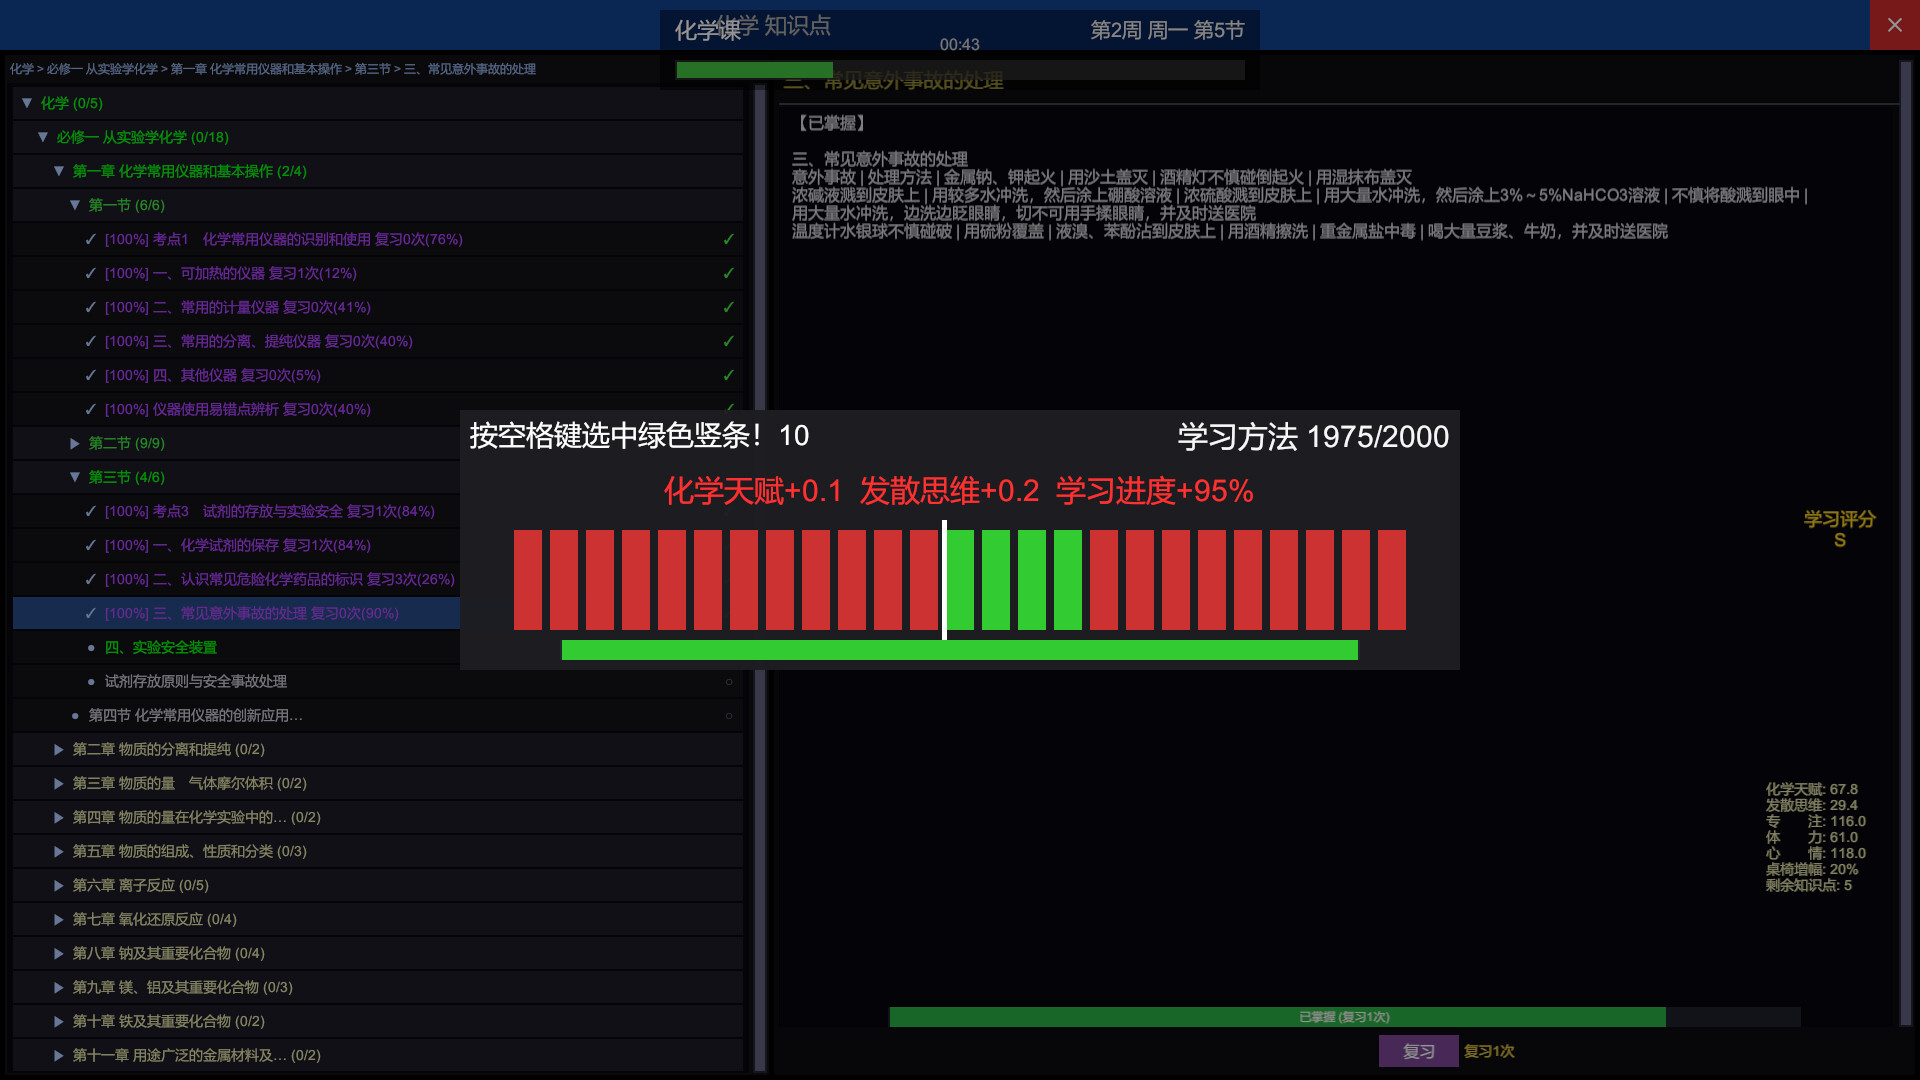
Task: Select 一、化学试剂的保存 knowledge point
Action: point(237,545)
